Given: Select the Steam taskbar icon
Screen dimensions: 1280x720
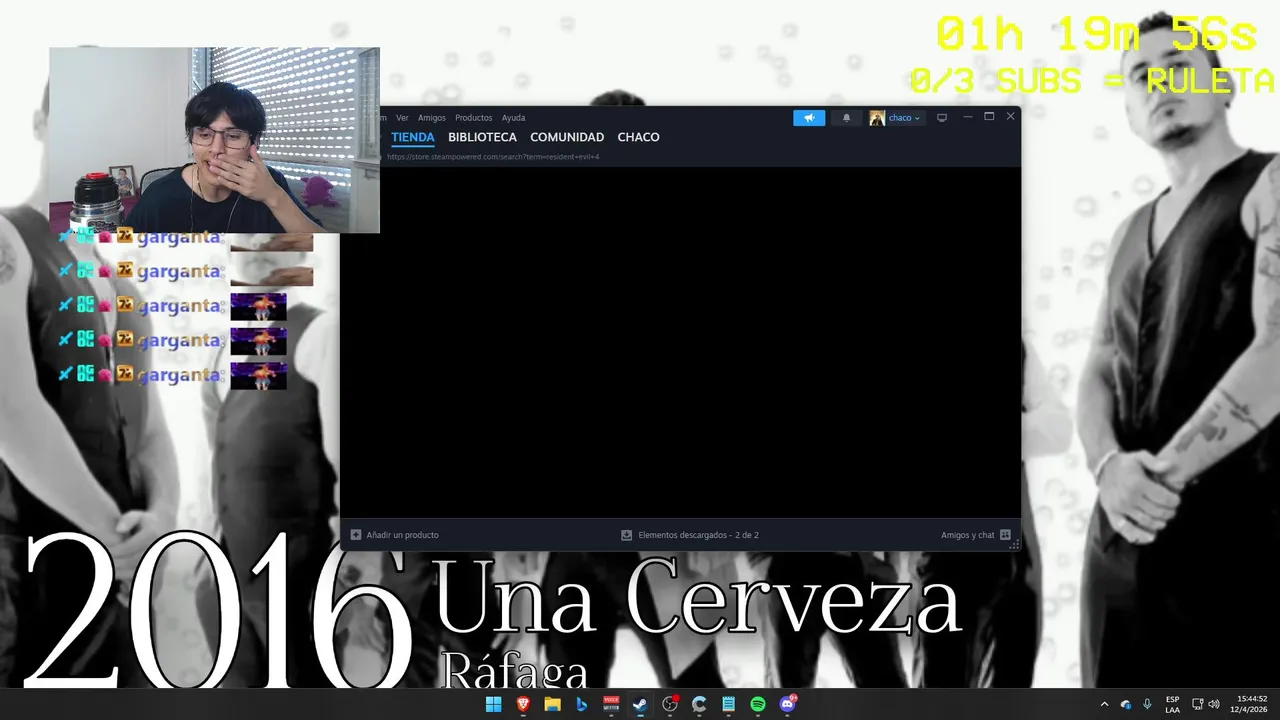Looking at the screenshot, I should point(640,704).
